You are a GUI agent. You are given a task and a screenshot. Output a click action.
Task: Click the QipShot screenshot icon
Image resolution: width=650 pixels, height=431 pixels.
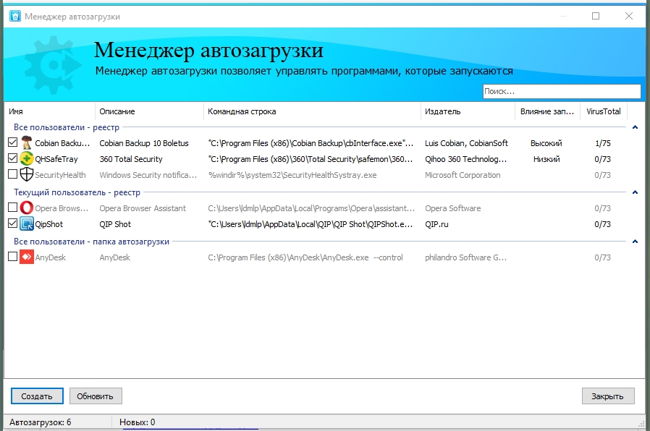(27, 224)
